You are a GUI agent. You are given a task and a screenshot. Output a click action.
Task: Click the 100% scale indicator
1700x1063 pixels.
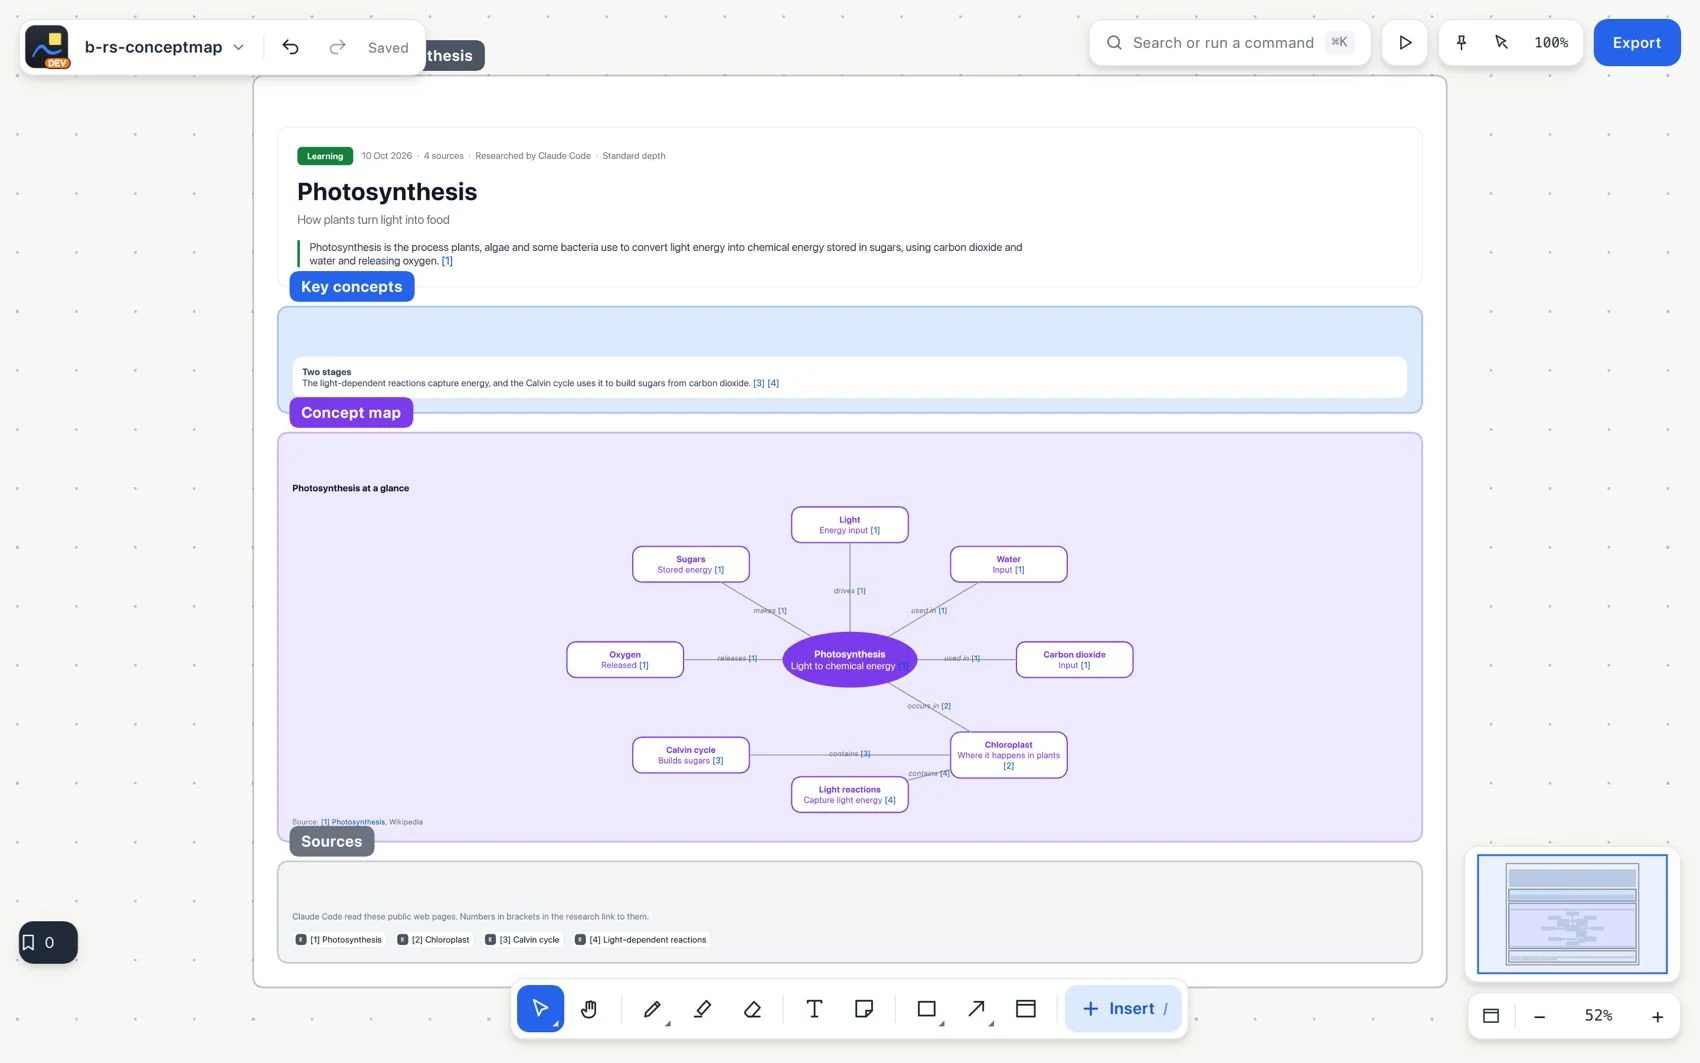pos(1551,42)
